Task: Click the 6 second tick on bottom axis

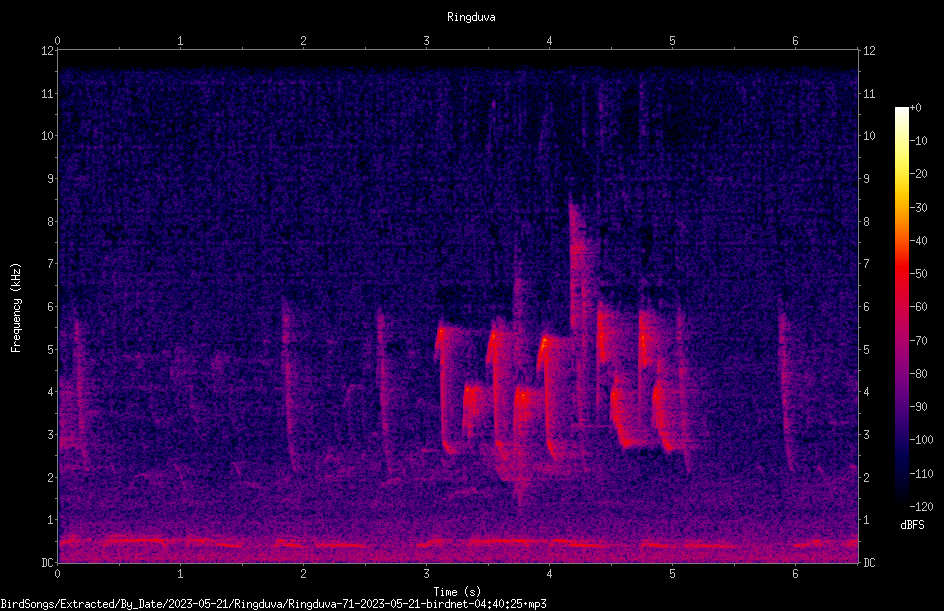Action: (x=795, y=574)
